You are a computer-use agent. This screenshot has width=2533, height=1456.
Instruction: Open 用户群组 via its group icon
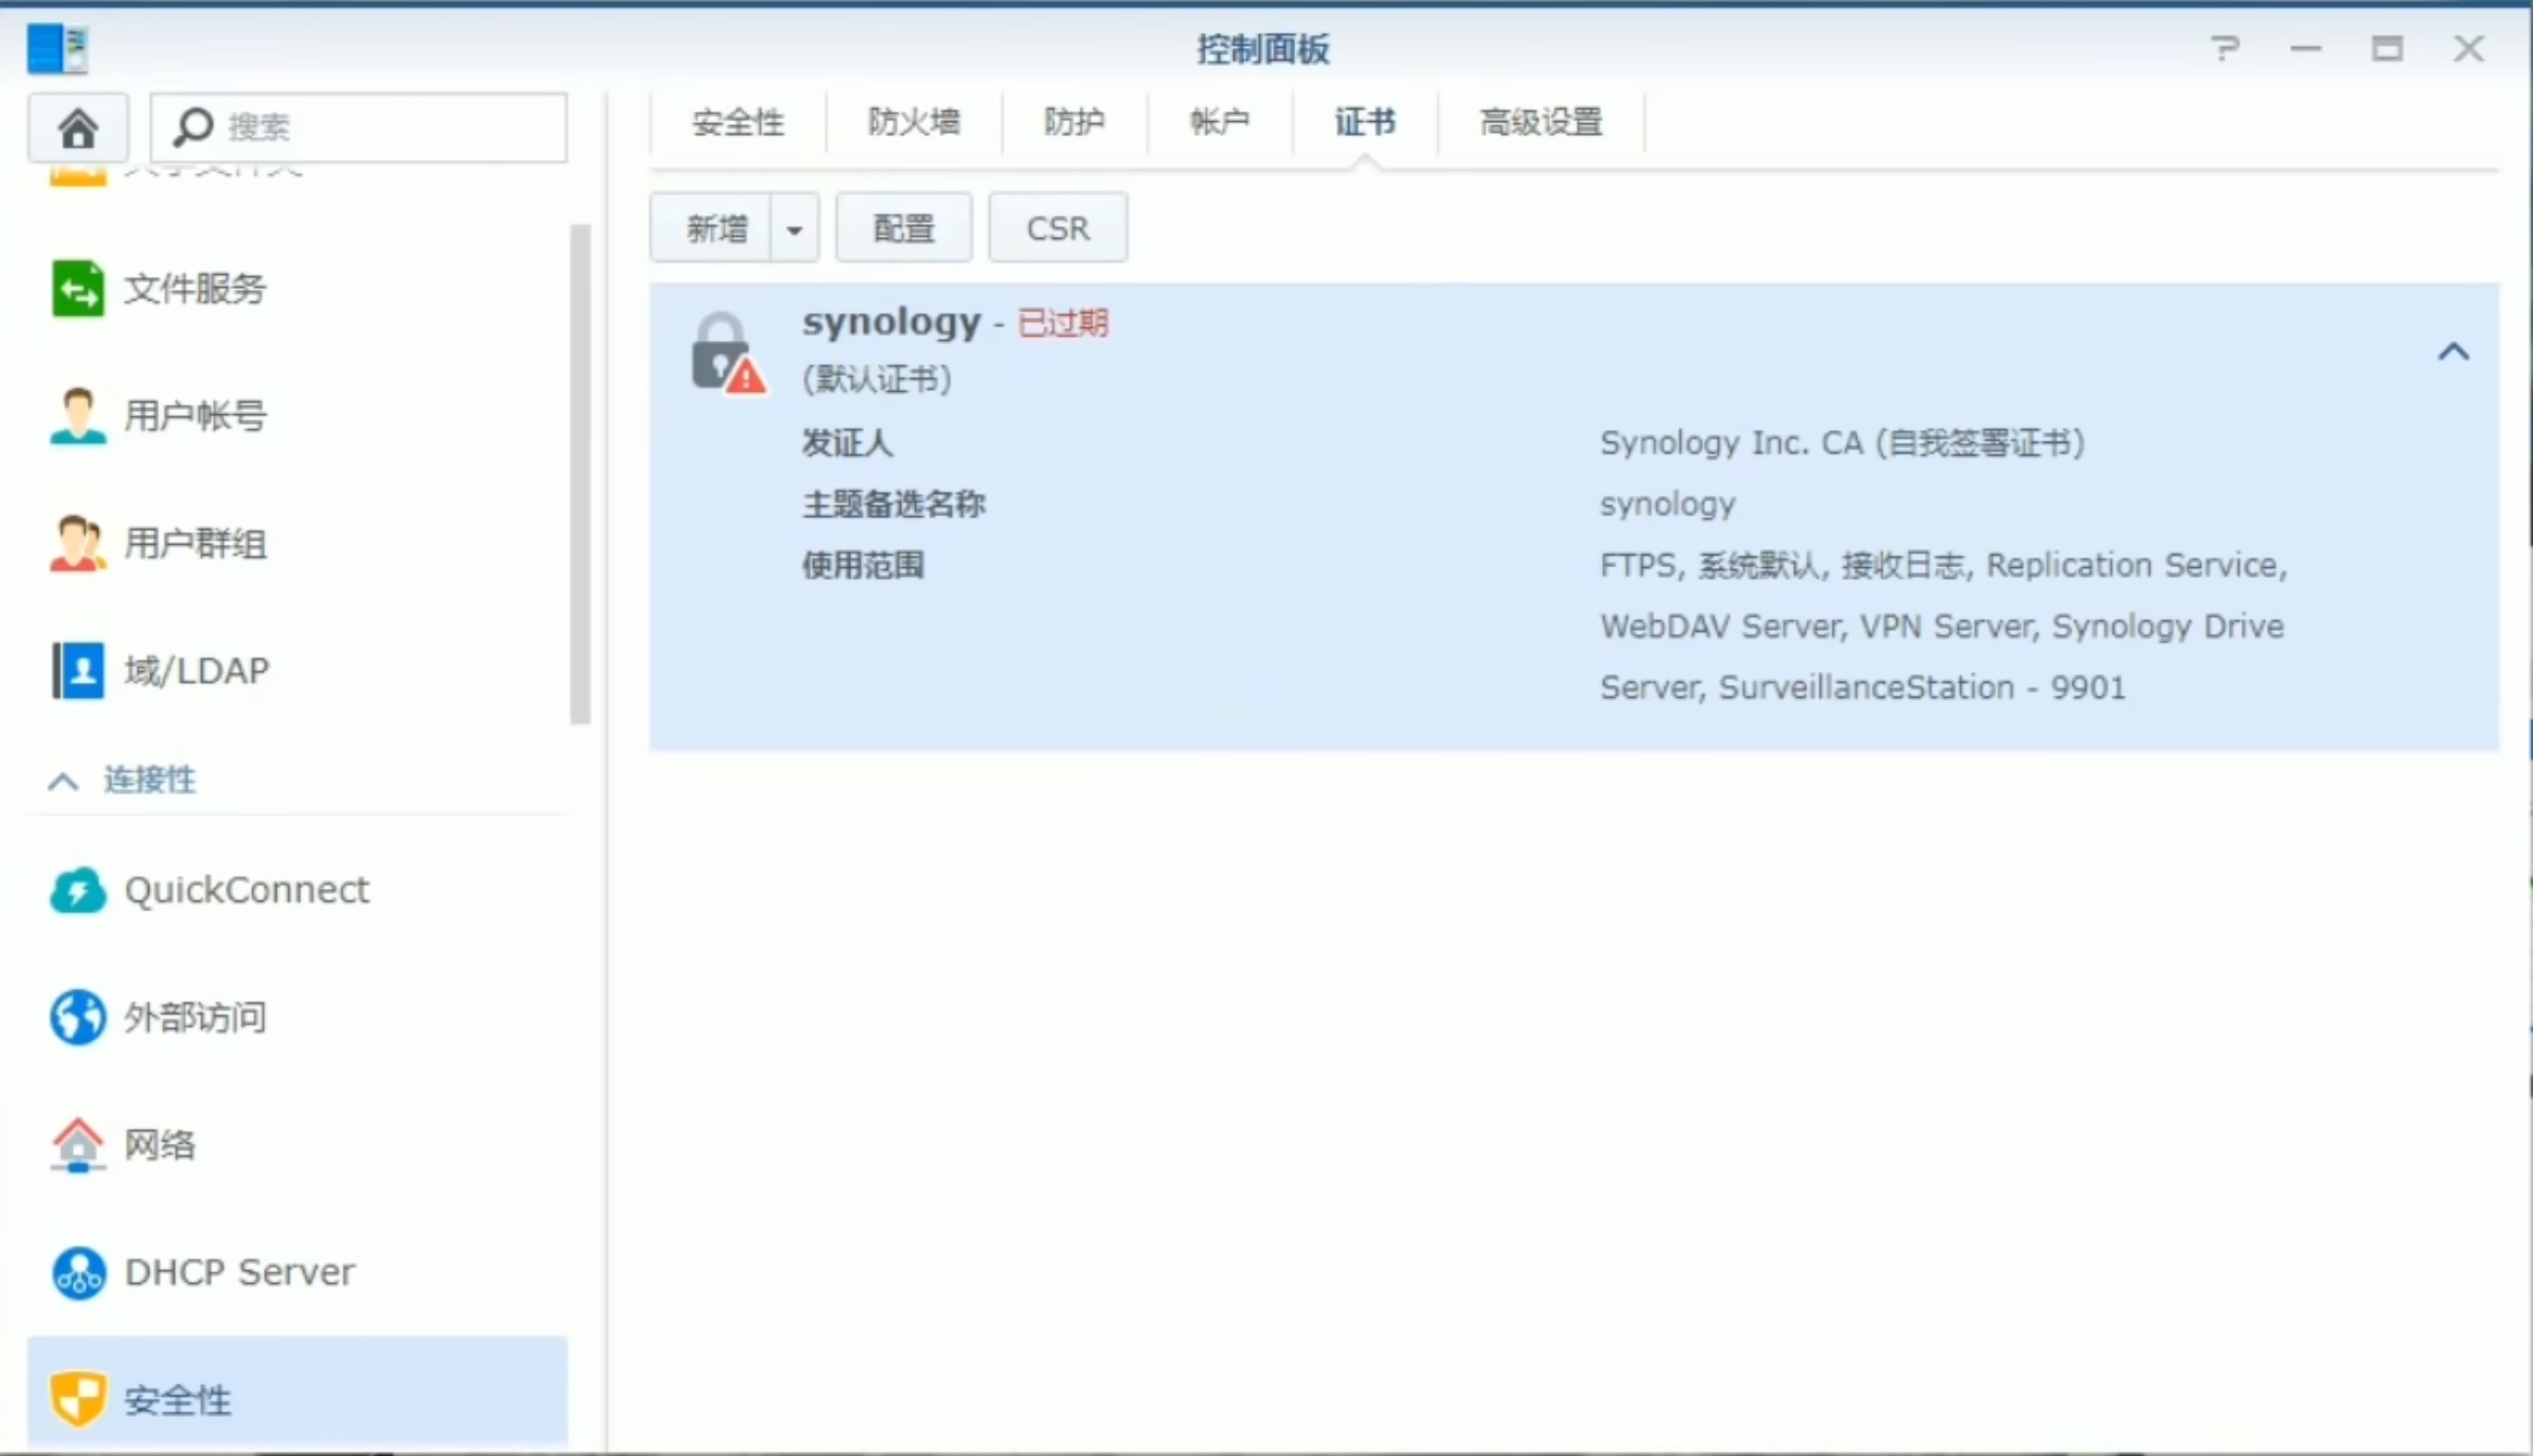tap(77, 543)
